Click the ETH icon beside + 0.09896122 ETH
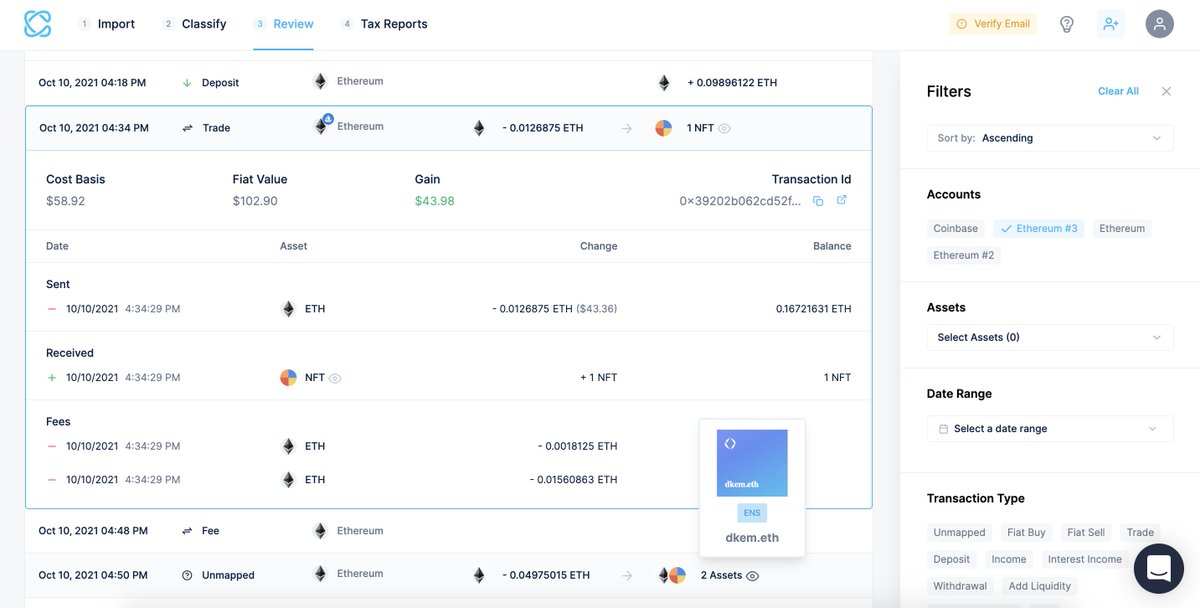Image resolution: width=1200 pixels, height=608 pixels. [663, 82]
